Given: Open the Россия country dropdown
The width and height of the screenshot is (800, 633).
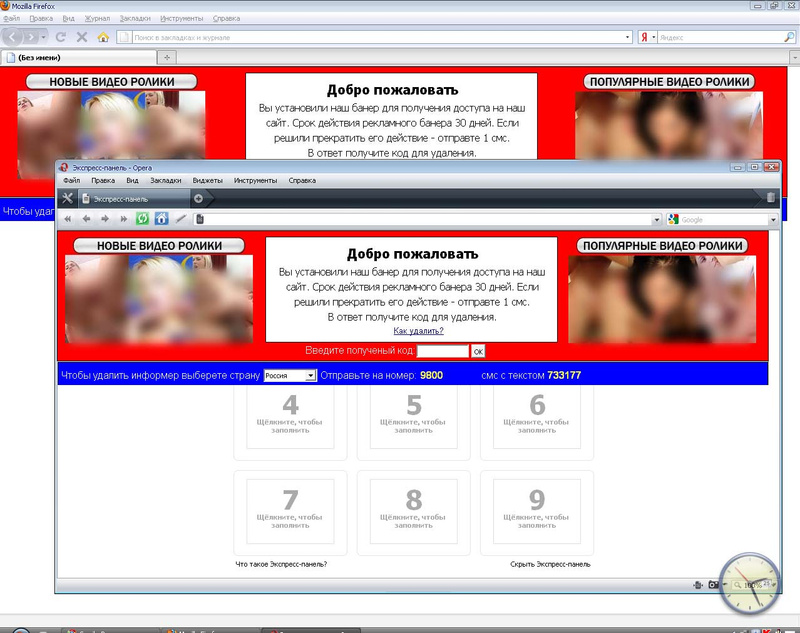Looking at the screenshot, I should pyautogui.click(x=290, y=375).
